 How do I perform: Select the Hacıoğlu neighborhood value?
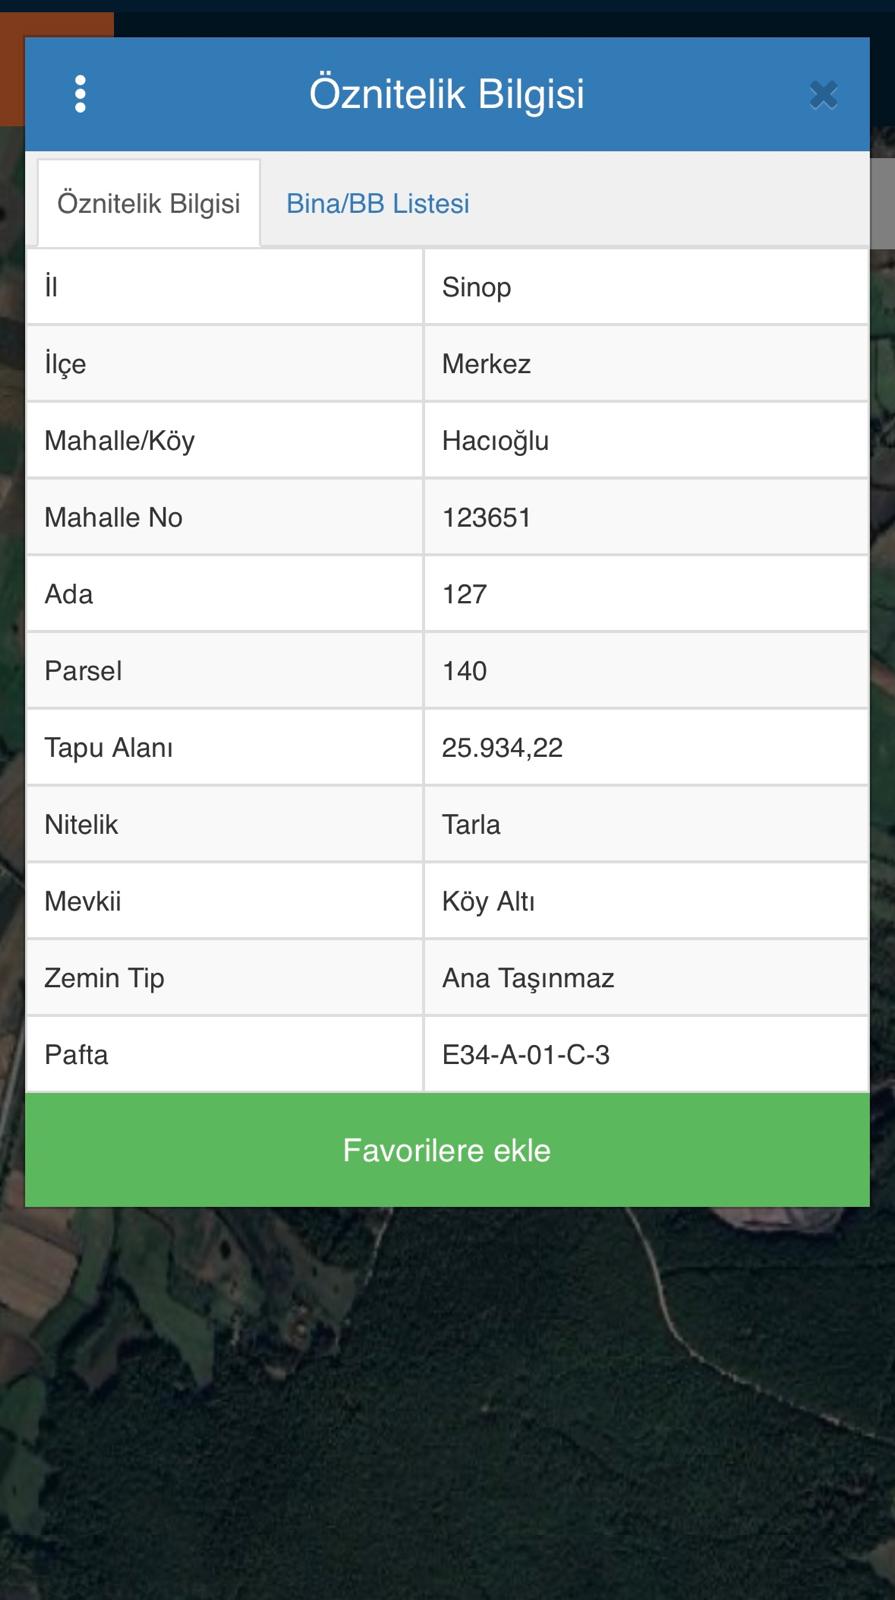[x=495, y=441]
